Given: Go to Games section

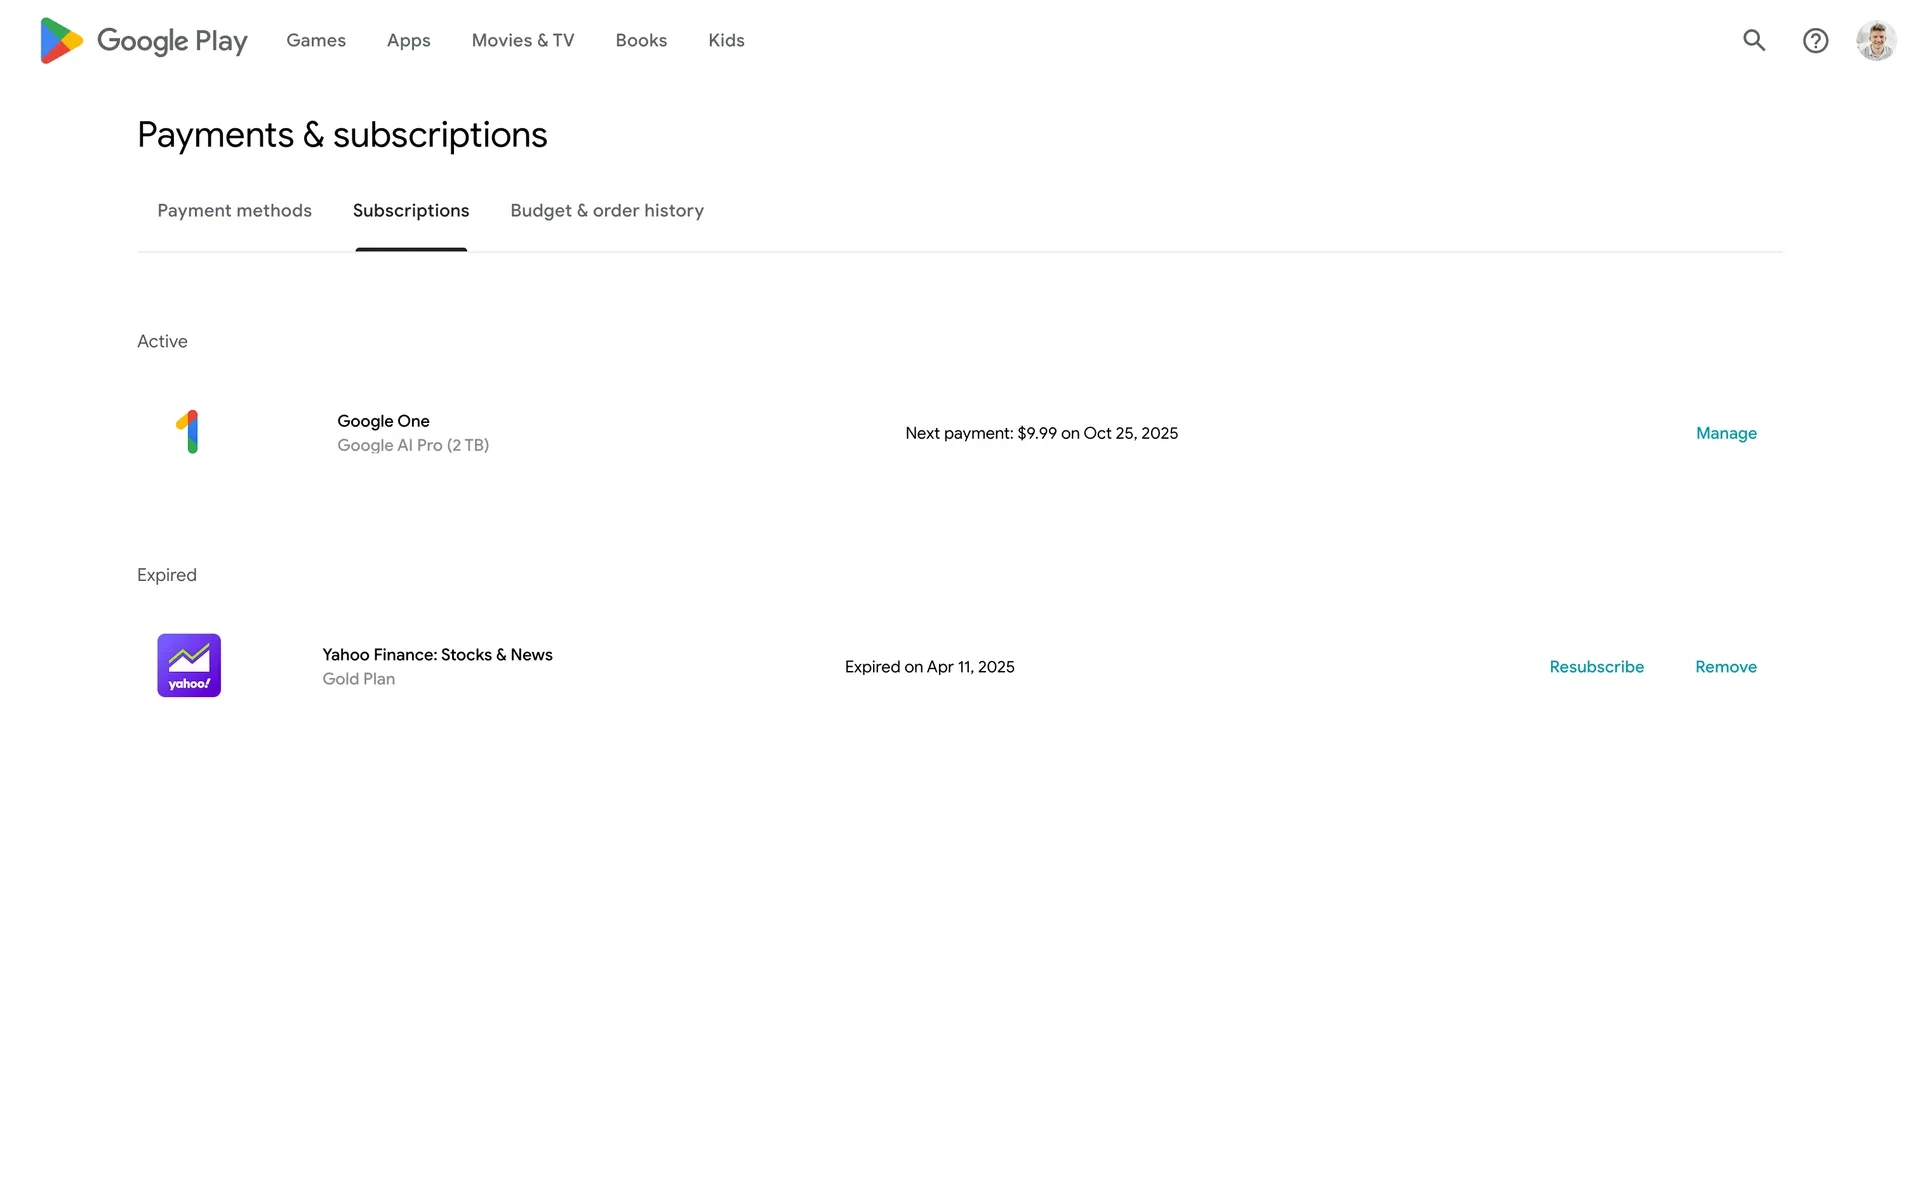Looking at the screenshot, I should coord(316,41).
